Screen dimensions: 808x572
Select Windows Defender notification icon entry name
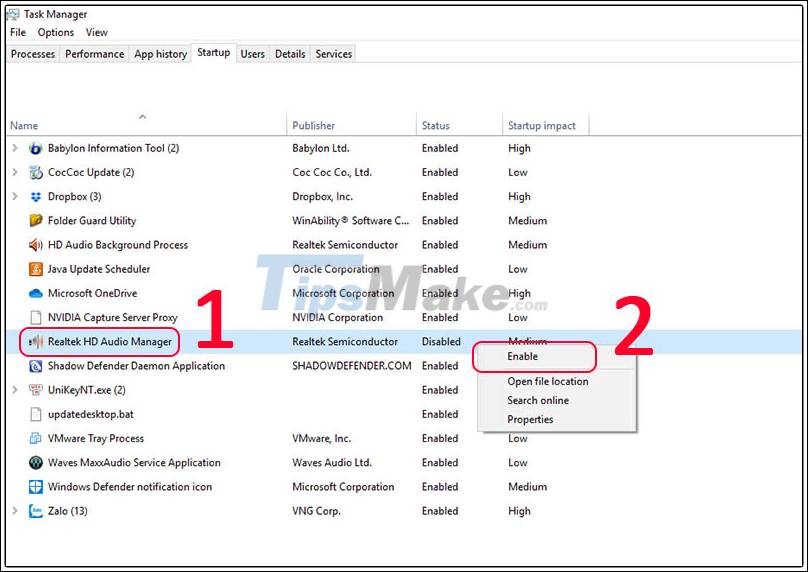pos(130,487)
